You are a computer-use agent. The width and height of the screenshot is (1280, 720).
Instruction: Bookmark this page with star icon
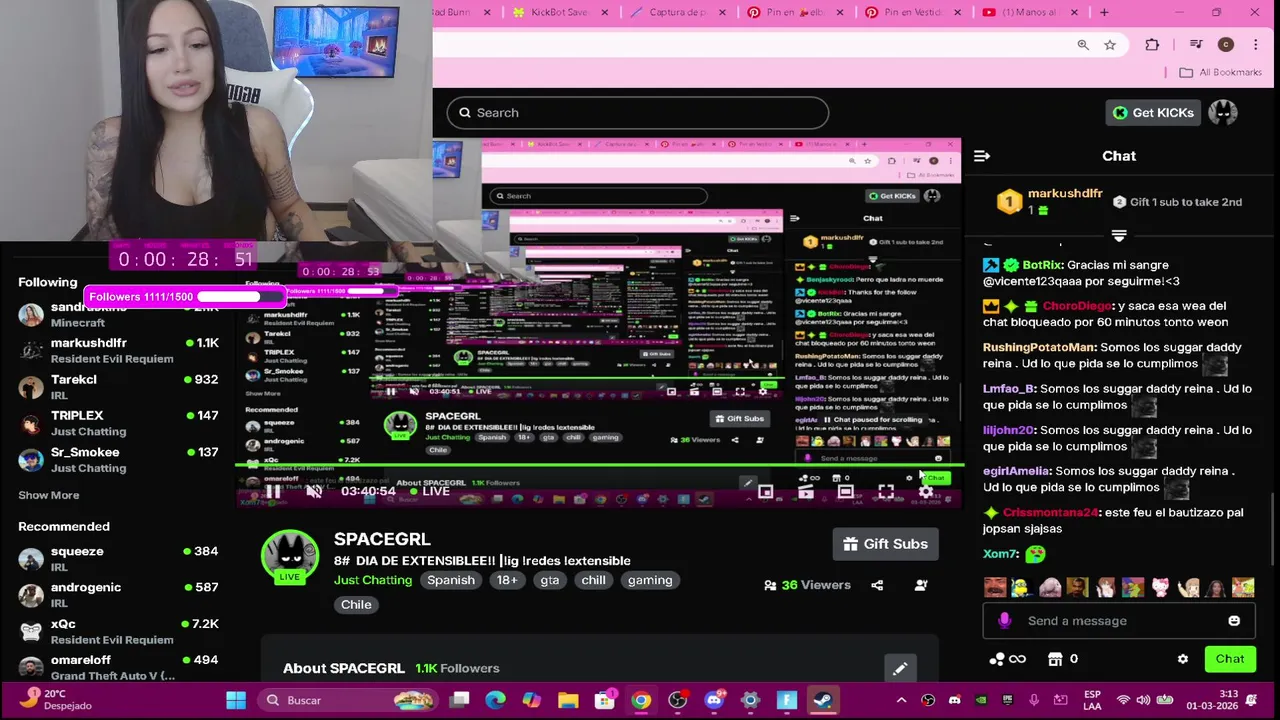click(1110, 44)
